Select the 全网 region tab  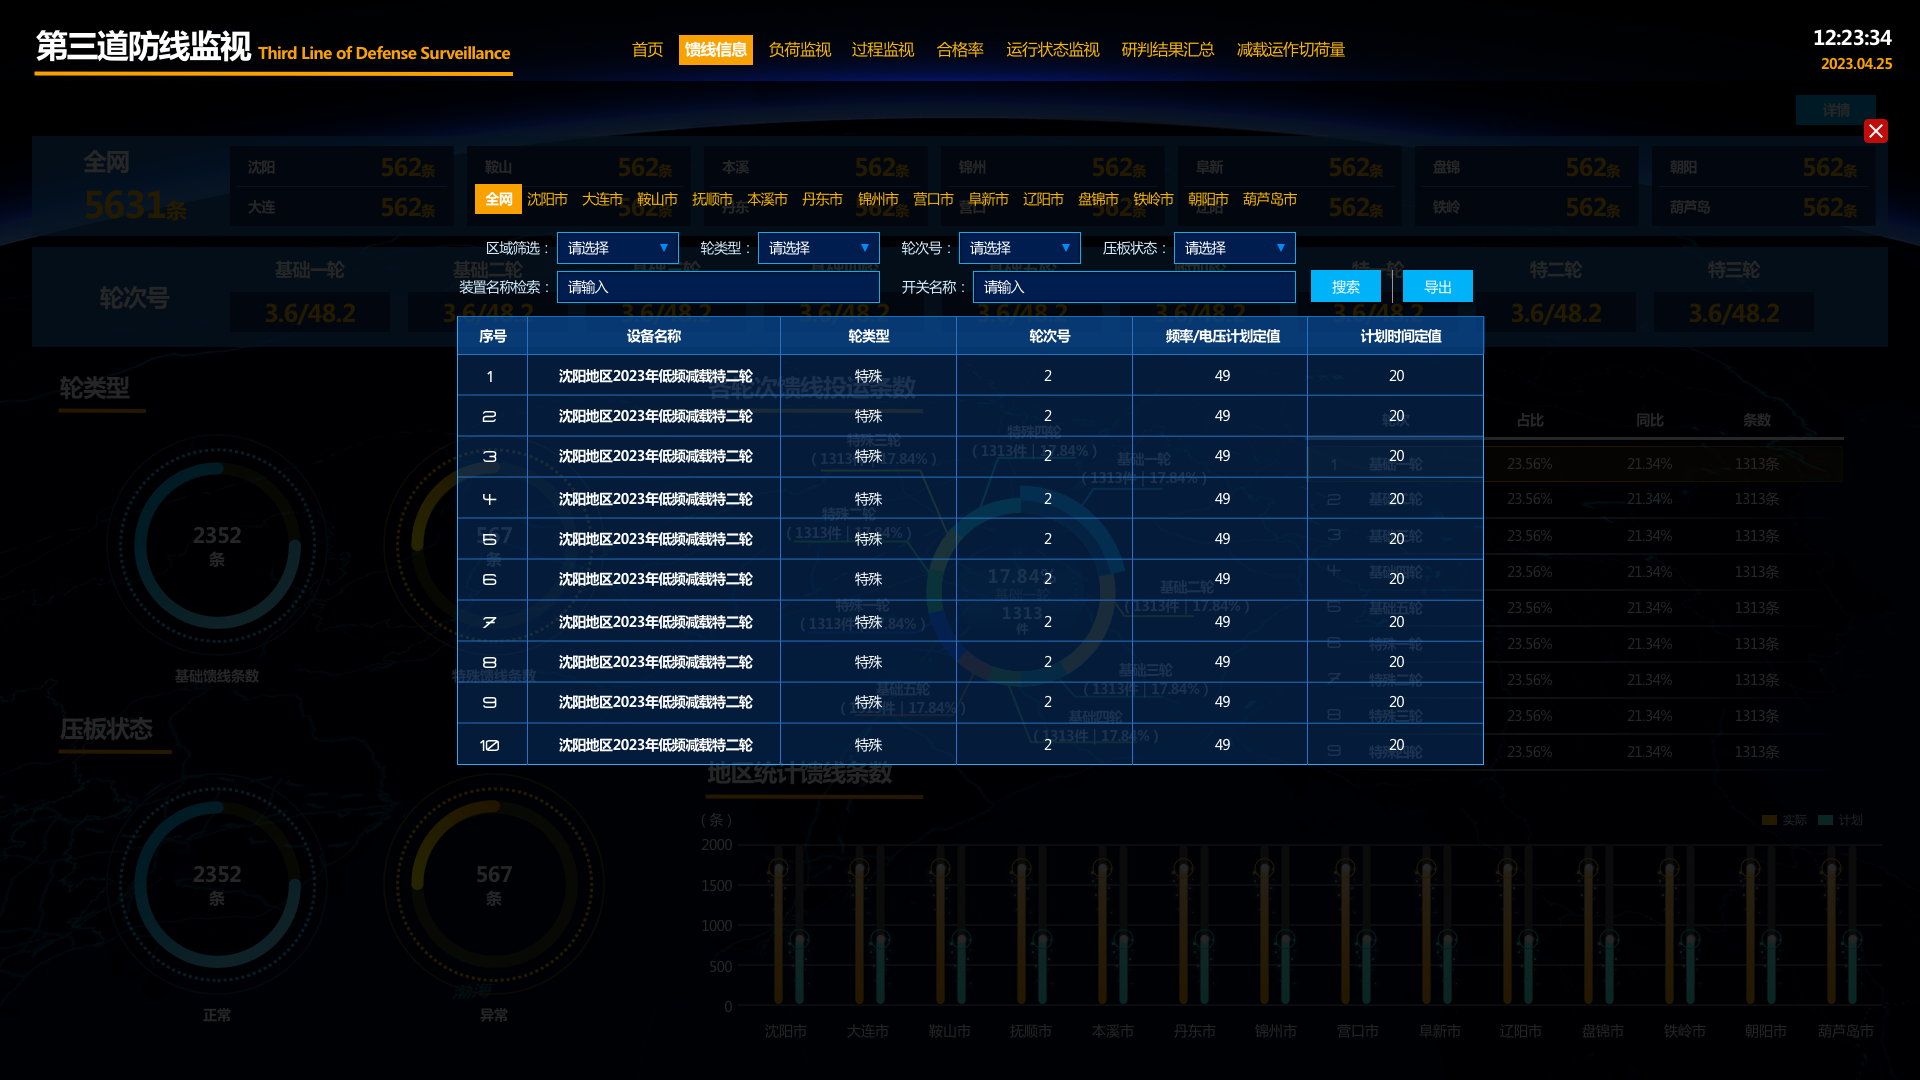pos(498,199)
